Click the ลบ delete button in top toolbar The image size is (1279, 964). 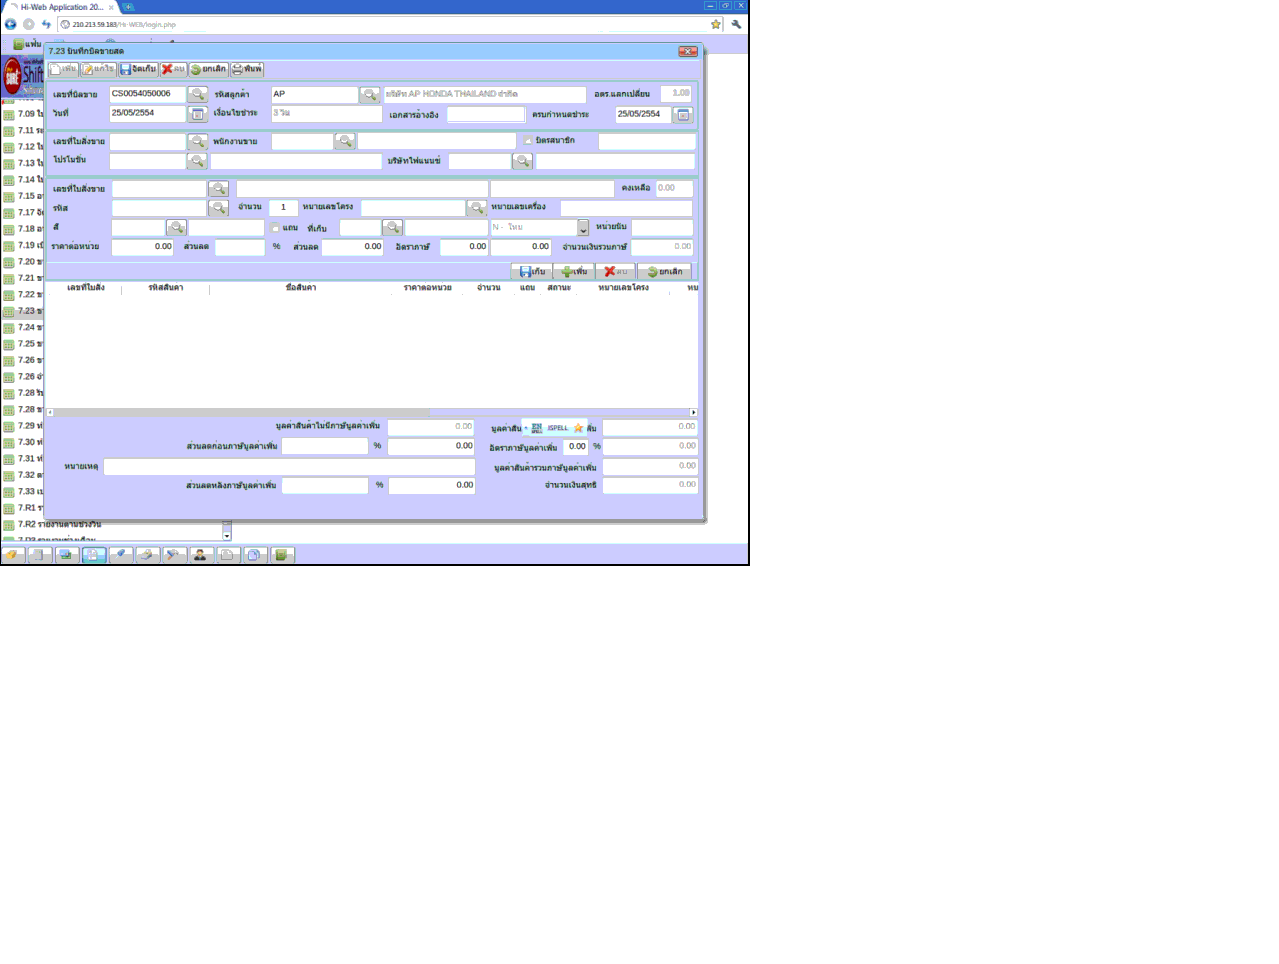pyautogui.click(x=173, y=69)
